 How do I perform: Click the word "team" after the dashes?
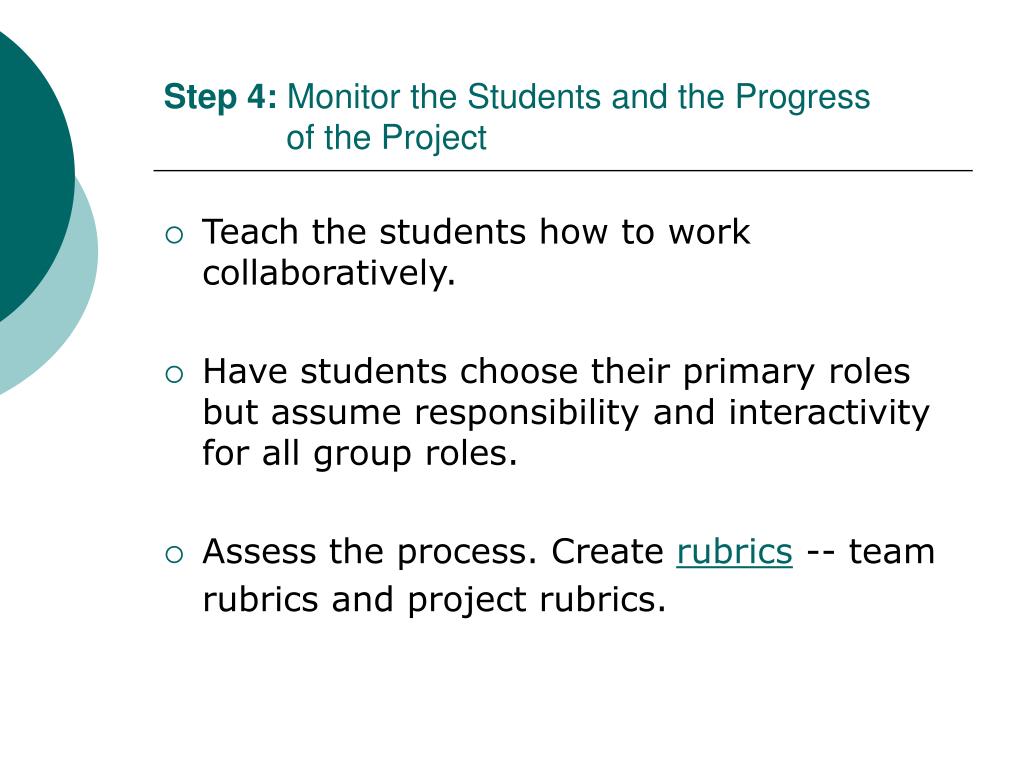(891, 551)
